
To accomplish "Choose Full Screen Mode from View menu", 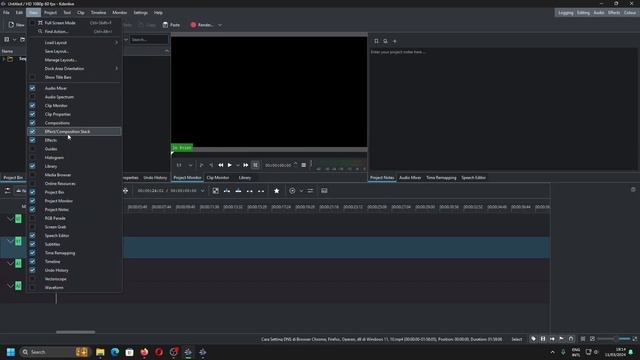I will click(x=74, y=23).
